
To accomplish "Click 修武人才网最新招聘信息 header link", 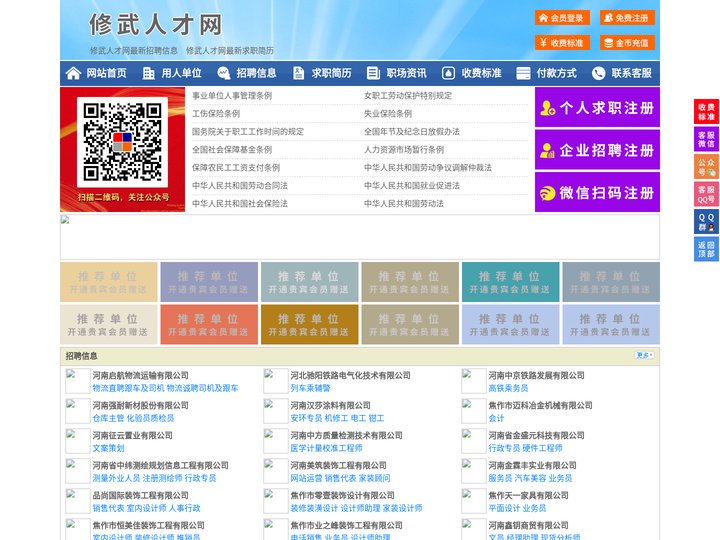I will click(134, 51).
